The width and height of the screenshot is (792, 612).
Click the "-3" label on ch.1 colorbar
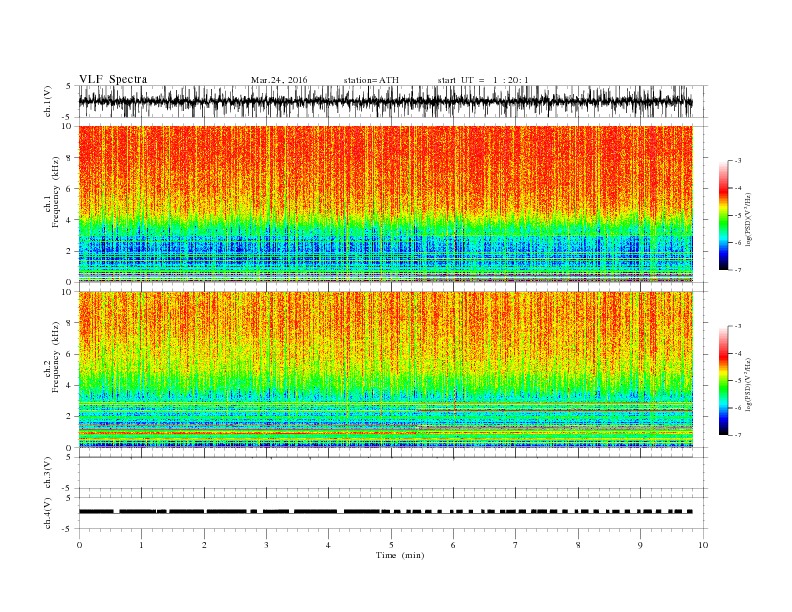[x=738, y=161]
